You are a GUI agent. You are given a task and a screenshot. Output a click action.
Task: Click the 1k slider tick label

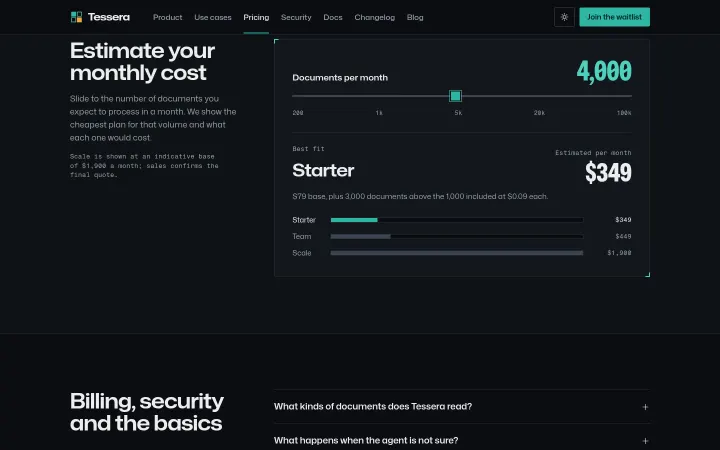[x=379, y=112]
